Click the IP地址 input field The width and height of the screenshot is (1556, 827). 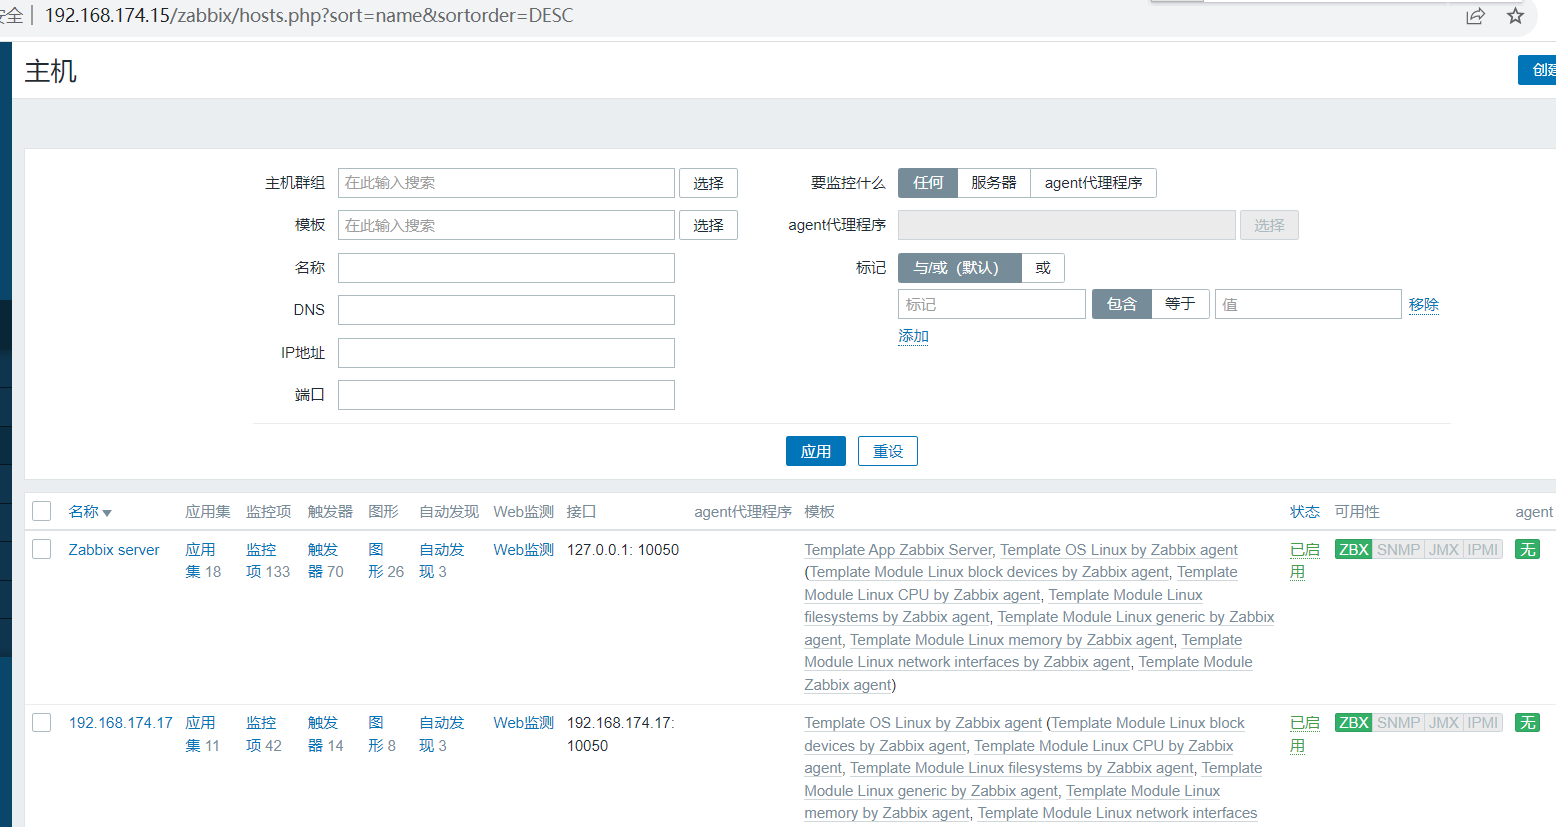pos(506,353)
